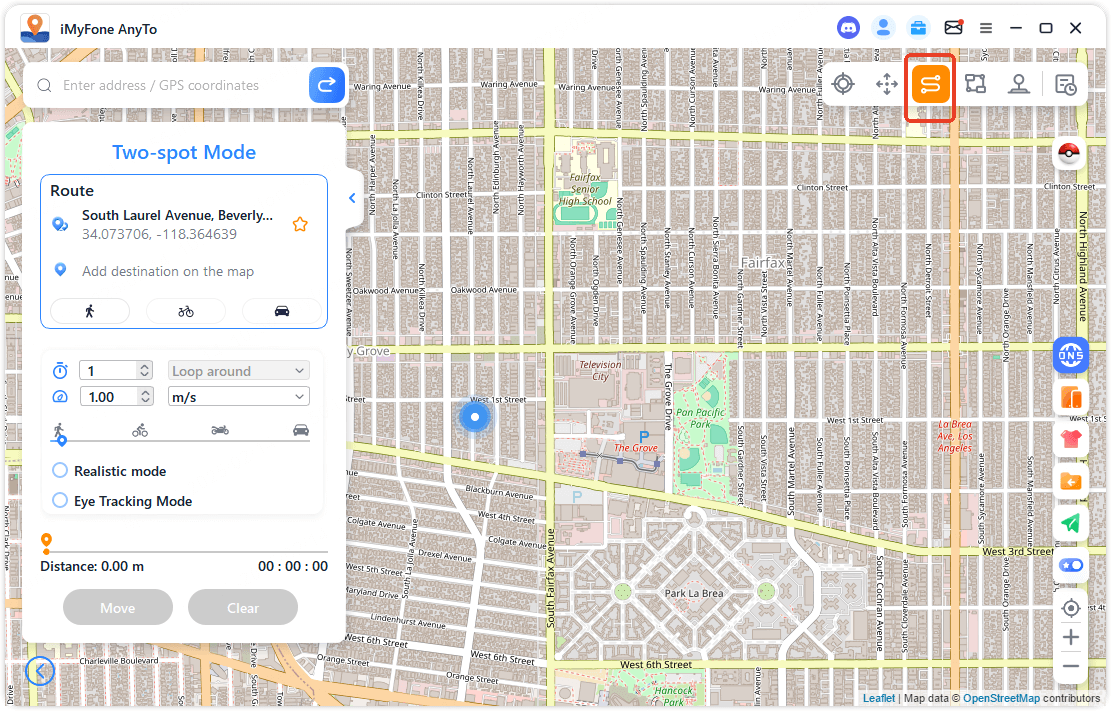Open the hamburger menu in title bar

(x=986, y=28)
